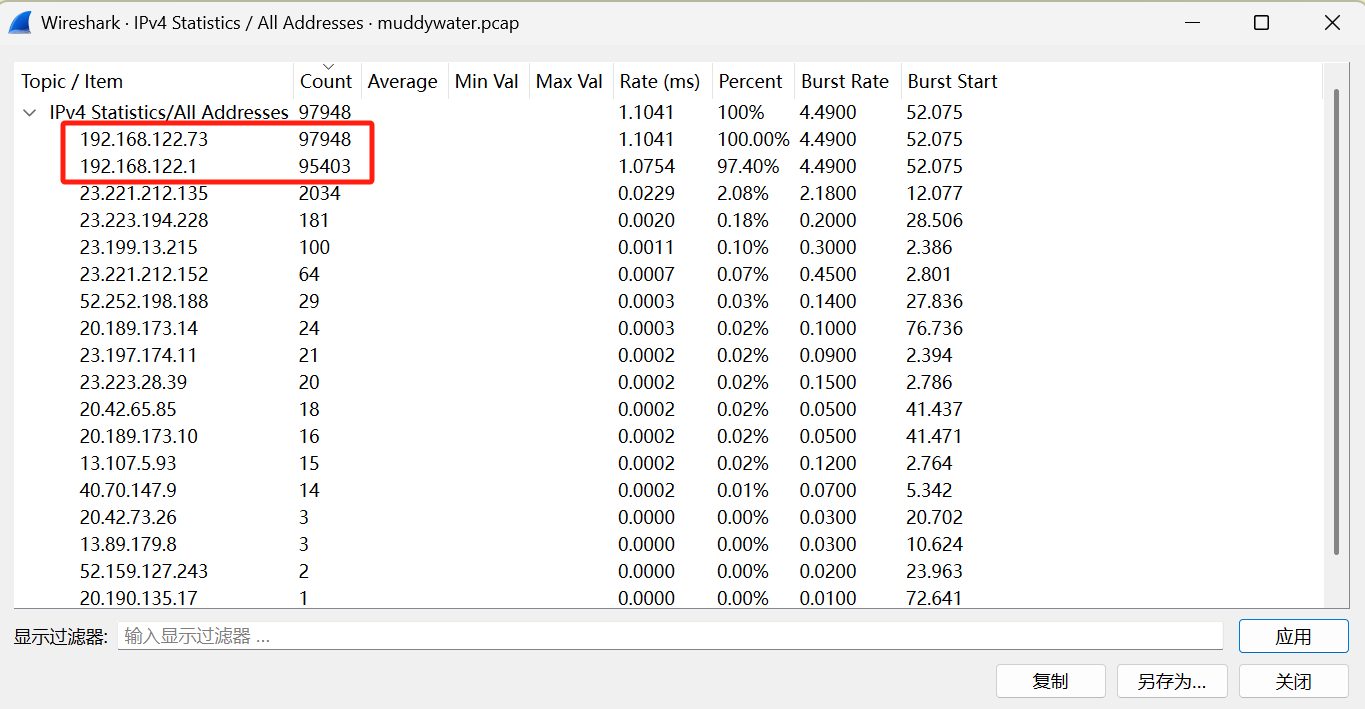Click the Burst Rate column header
Viewport: 1365px width, 709px height.
pyautogui.click(x=845, y=81)
